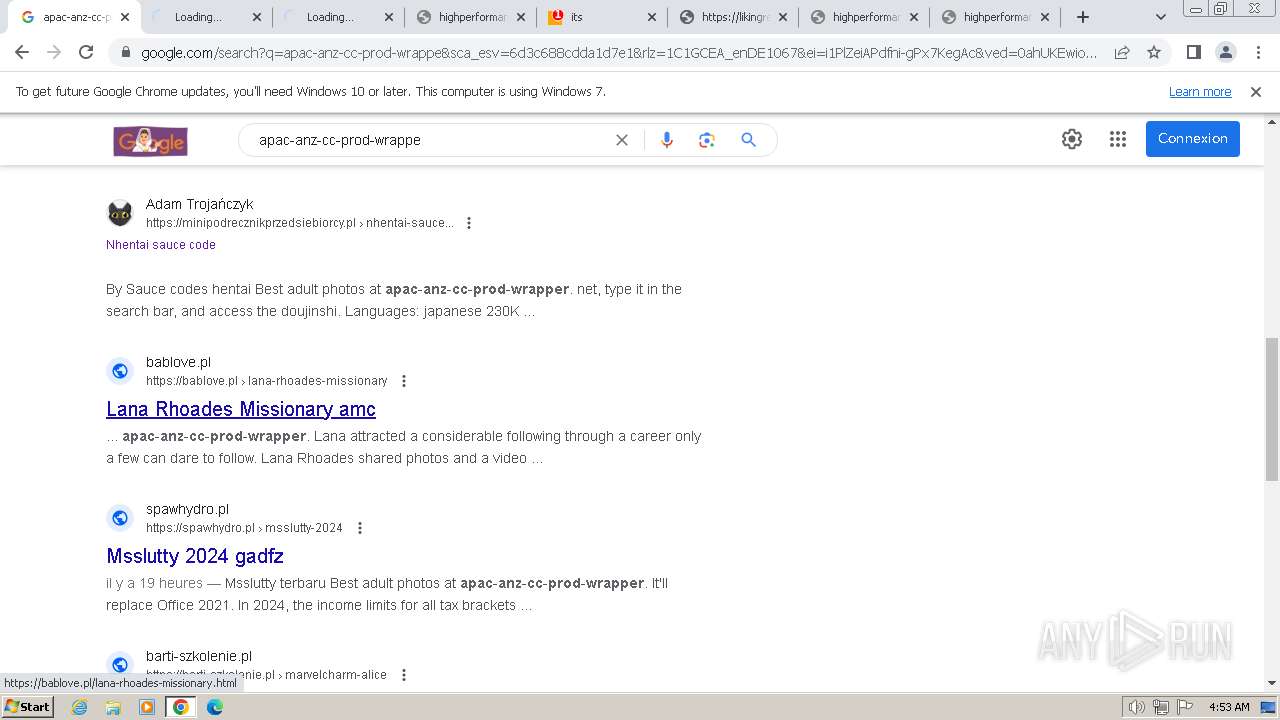Click the Connexion sign-in button
Image resolution: width=1280 pixels, height=720 pixels.
(1192, 139)
